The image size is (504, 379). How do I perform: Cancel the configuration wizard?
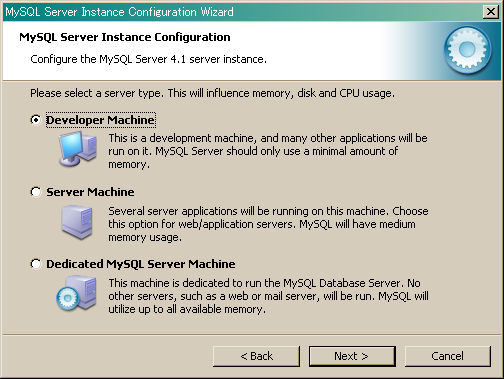tap(448, 356)
